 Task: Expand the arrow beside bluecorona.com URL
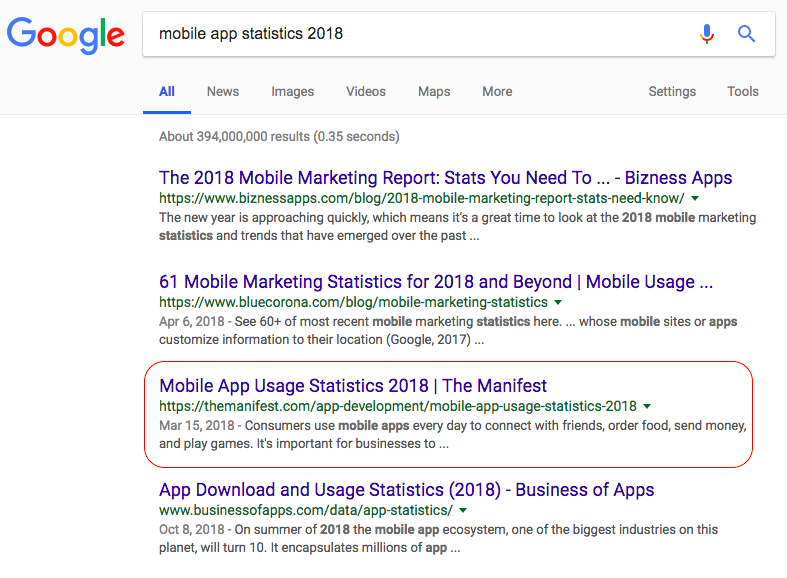[558, 302]
